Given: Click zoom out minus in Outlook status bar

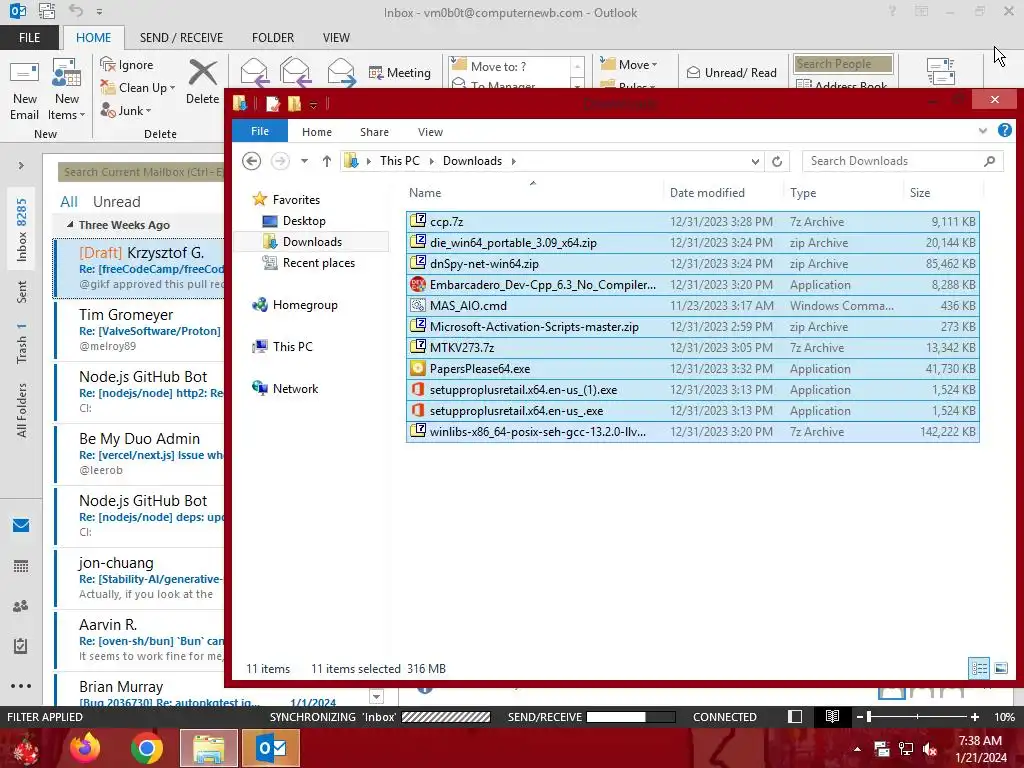Looking at the screenshot, I should pyautogui.click(x=860, y=716).
